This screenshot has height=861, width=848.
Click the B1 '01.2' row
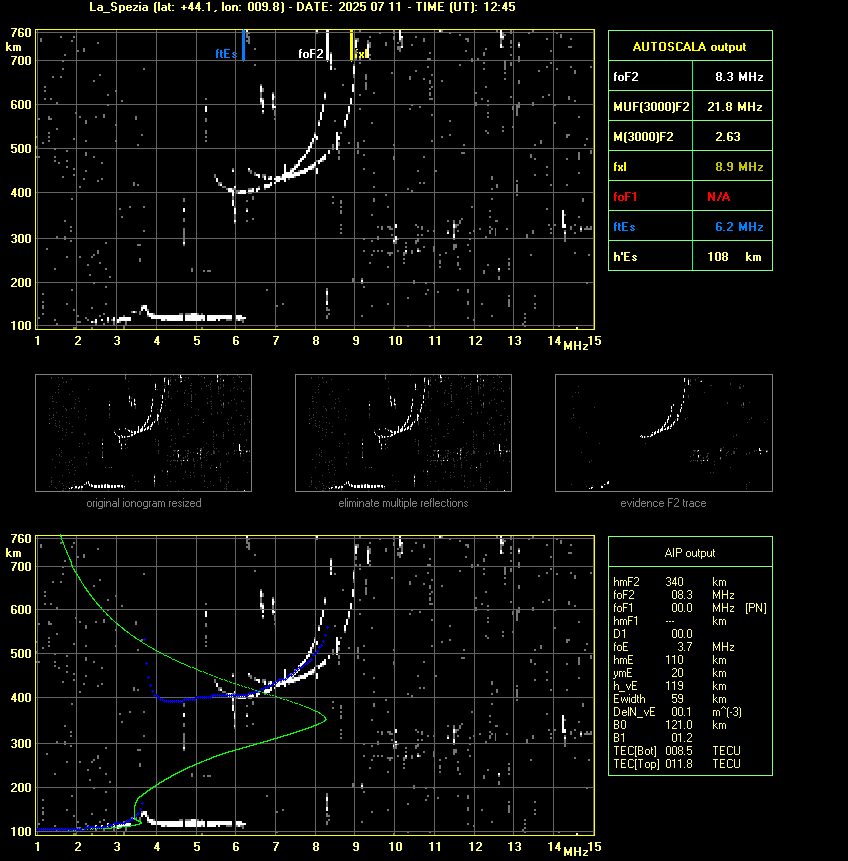pos(652,738)
